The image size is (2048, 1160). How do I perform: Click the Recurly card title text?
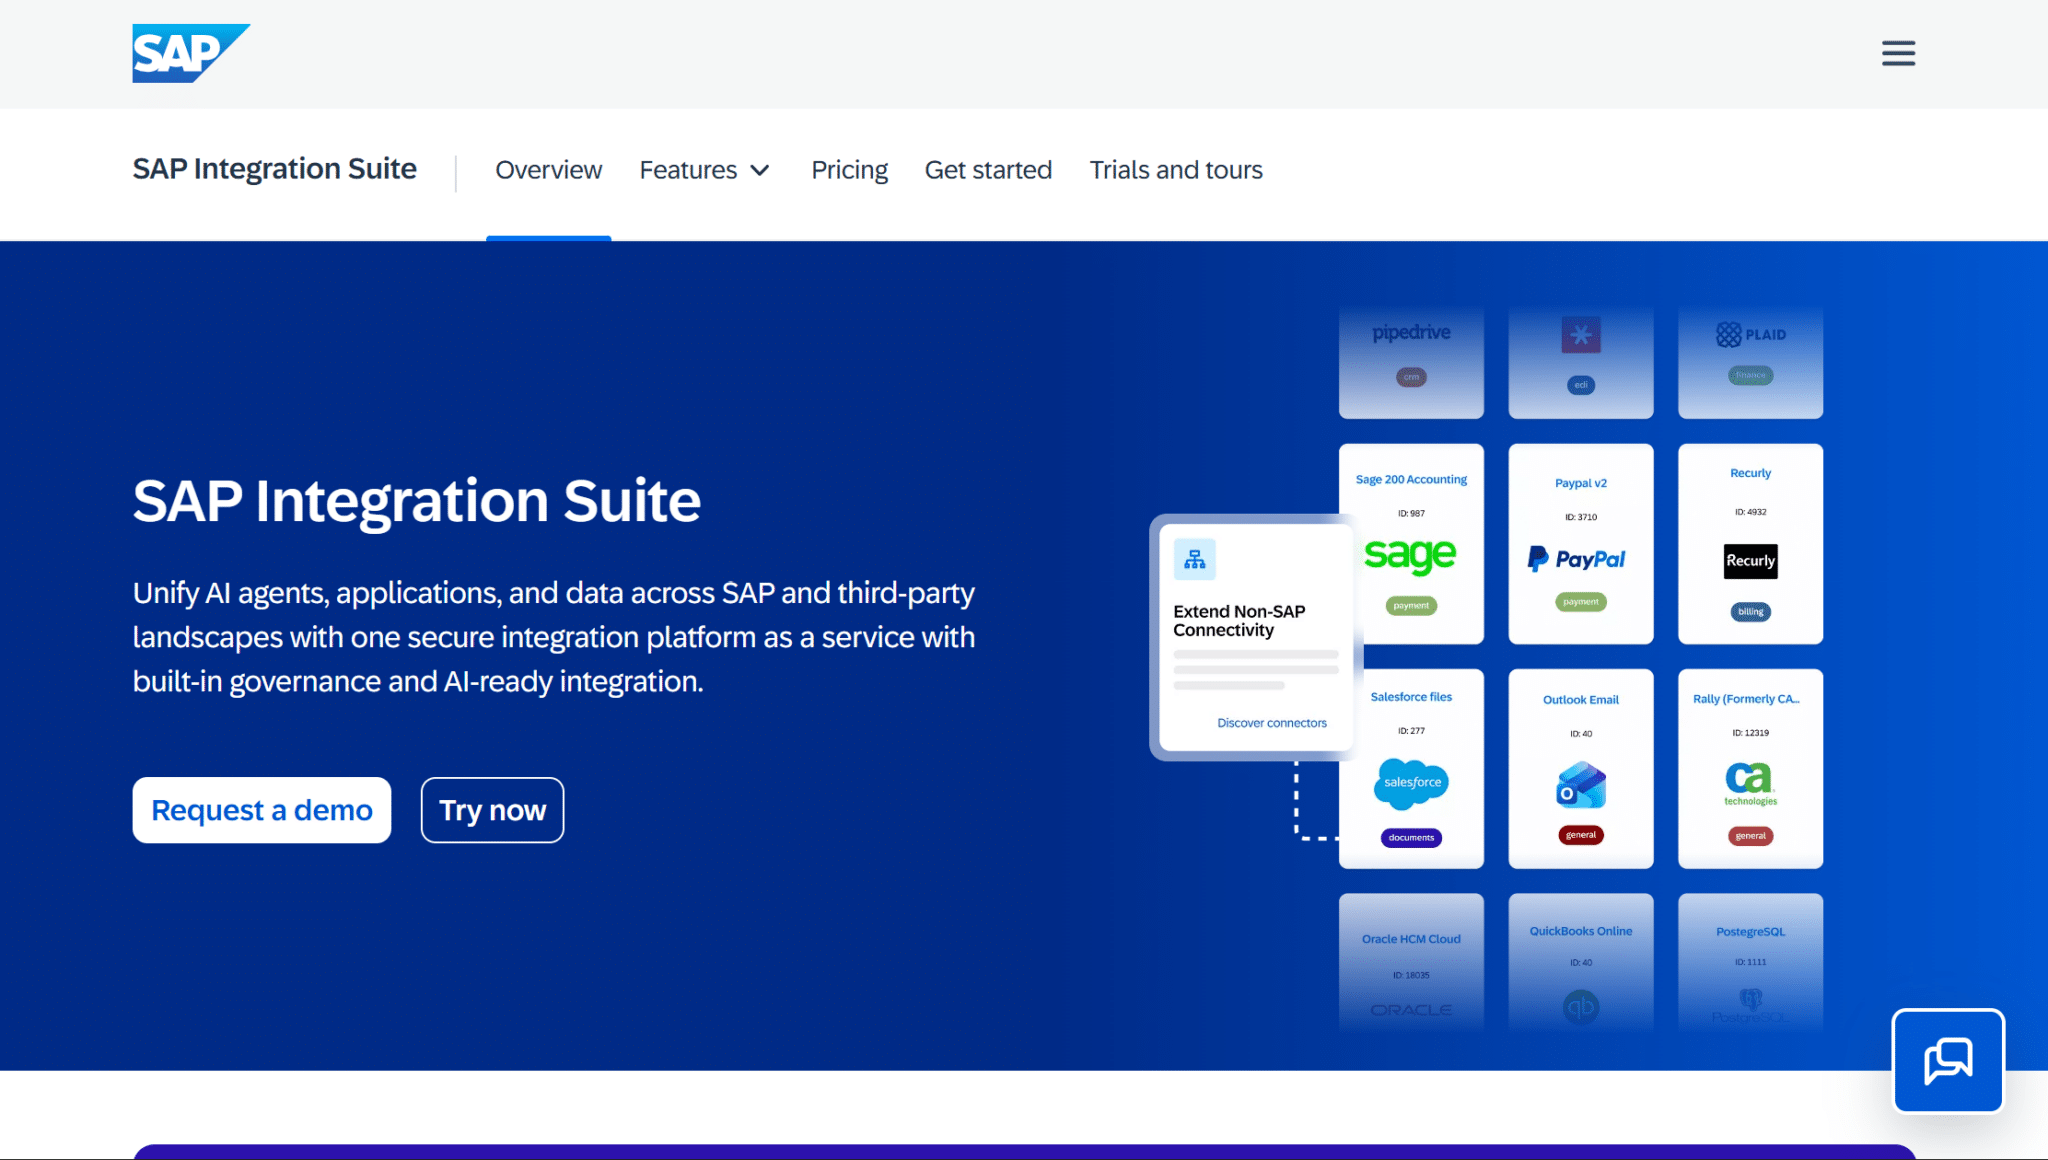1750,473
